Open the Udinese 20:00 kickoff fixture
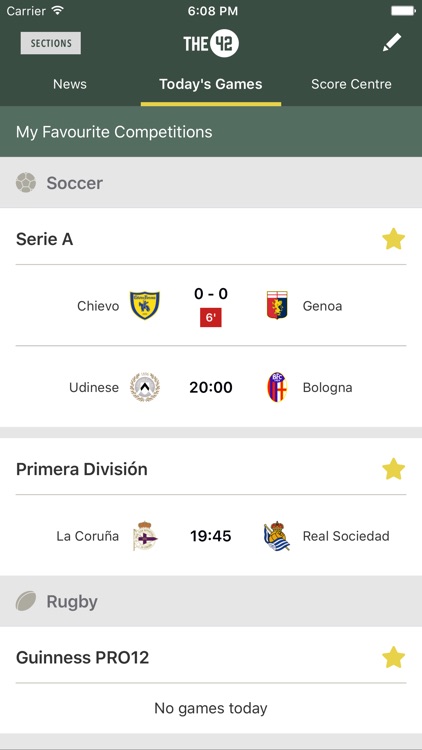This screenshot has height=750, width=422. tap(211, 387)
